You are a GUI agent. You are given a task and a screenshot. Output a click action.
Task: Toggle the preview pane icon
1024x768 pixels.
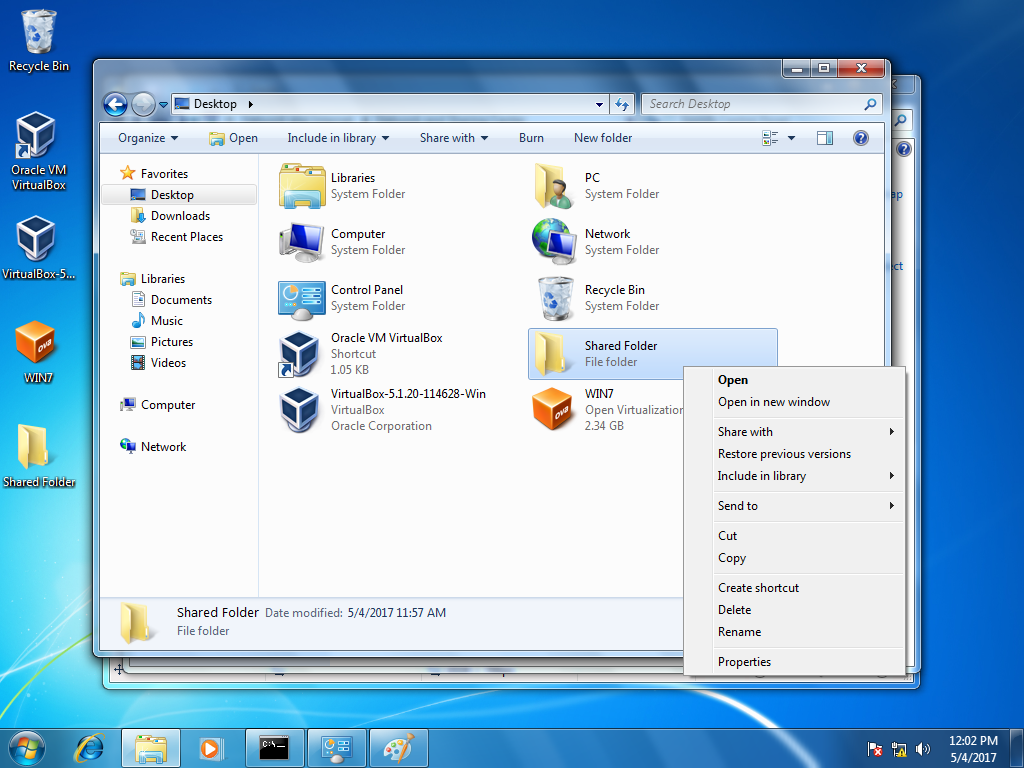point(825,138)
